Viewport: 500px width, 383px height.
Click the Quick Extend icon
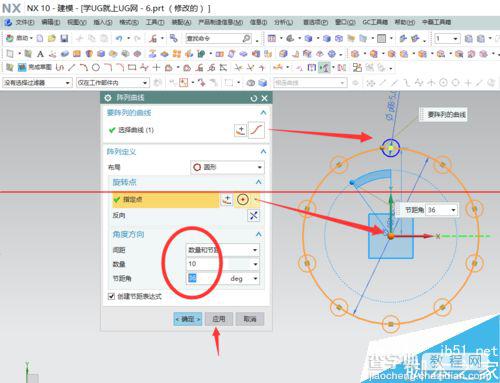(x=250, y=68)
